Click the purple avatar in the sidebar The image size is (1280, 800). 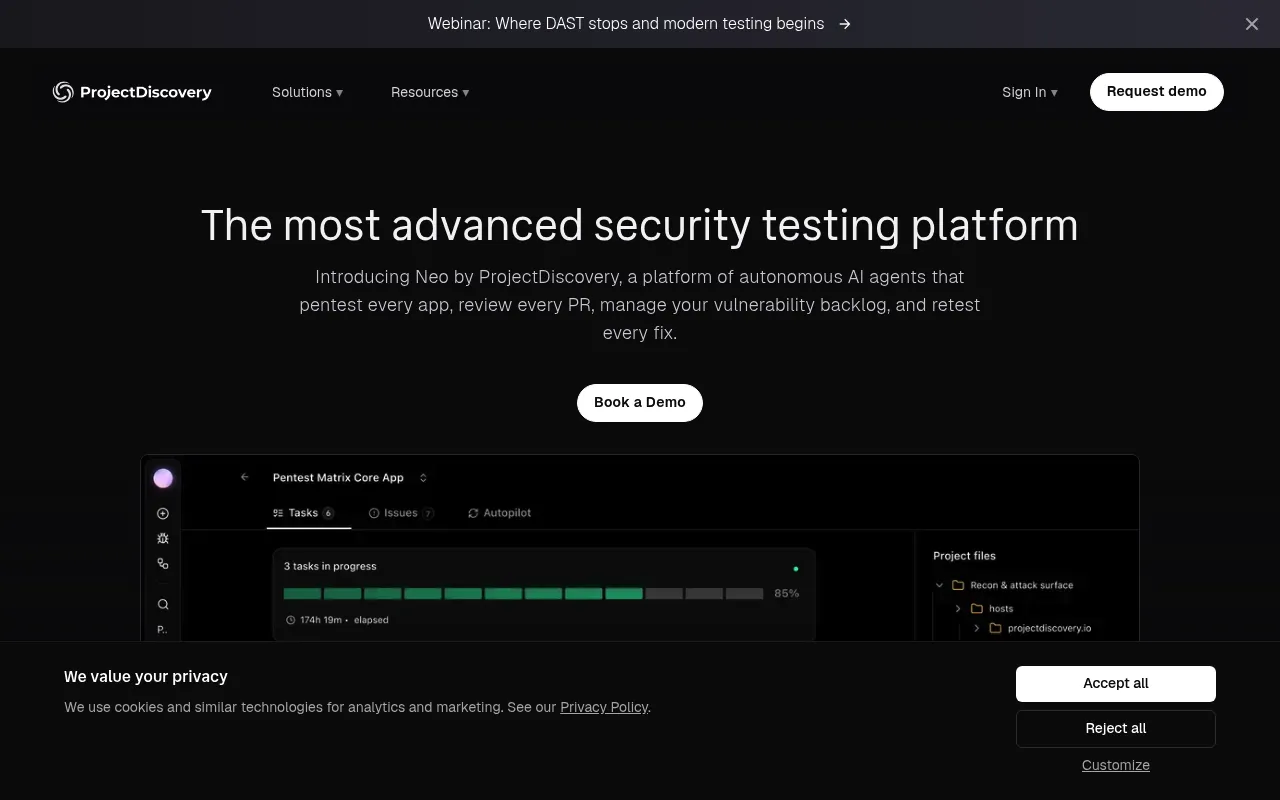(x=163, y=478)
